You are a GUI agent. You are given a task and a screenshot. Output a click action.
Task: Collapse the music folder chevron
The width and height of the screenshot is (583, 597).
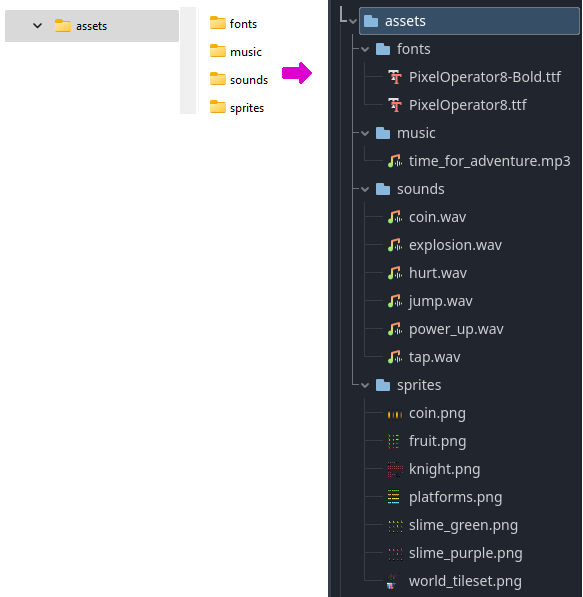(x=365, y=134)
